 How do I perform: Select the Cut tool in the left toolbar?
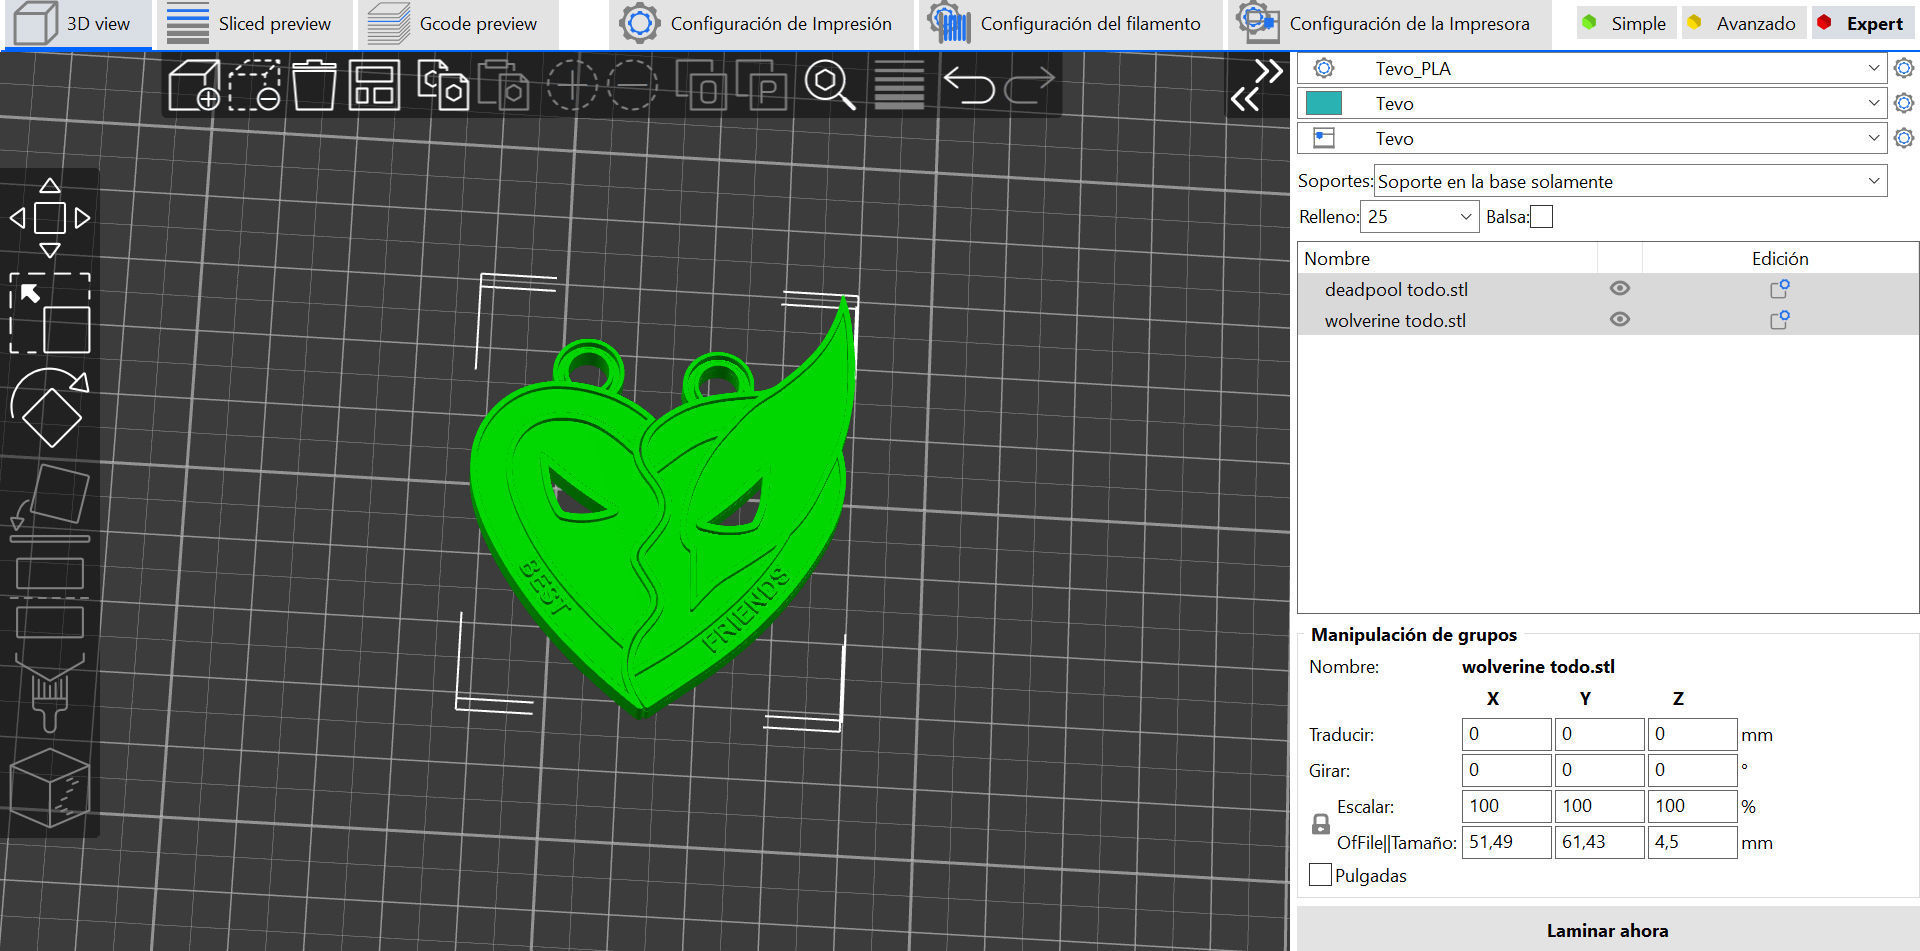coord(50,597)
